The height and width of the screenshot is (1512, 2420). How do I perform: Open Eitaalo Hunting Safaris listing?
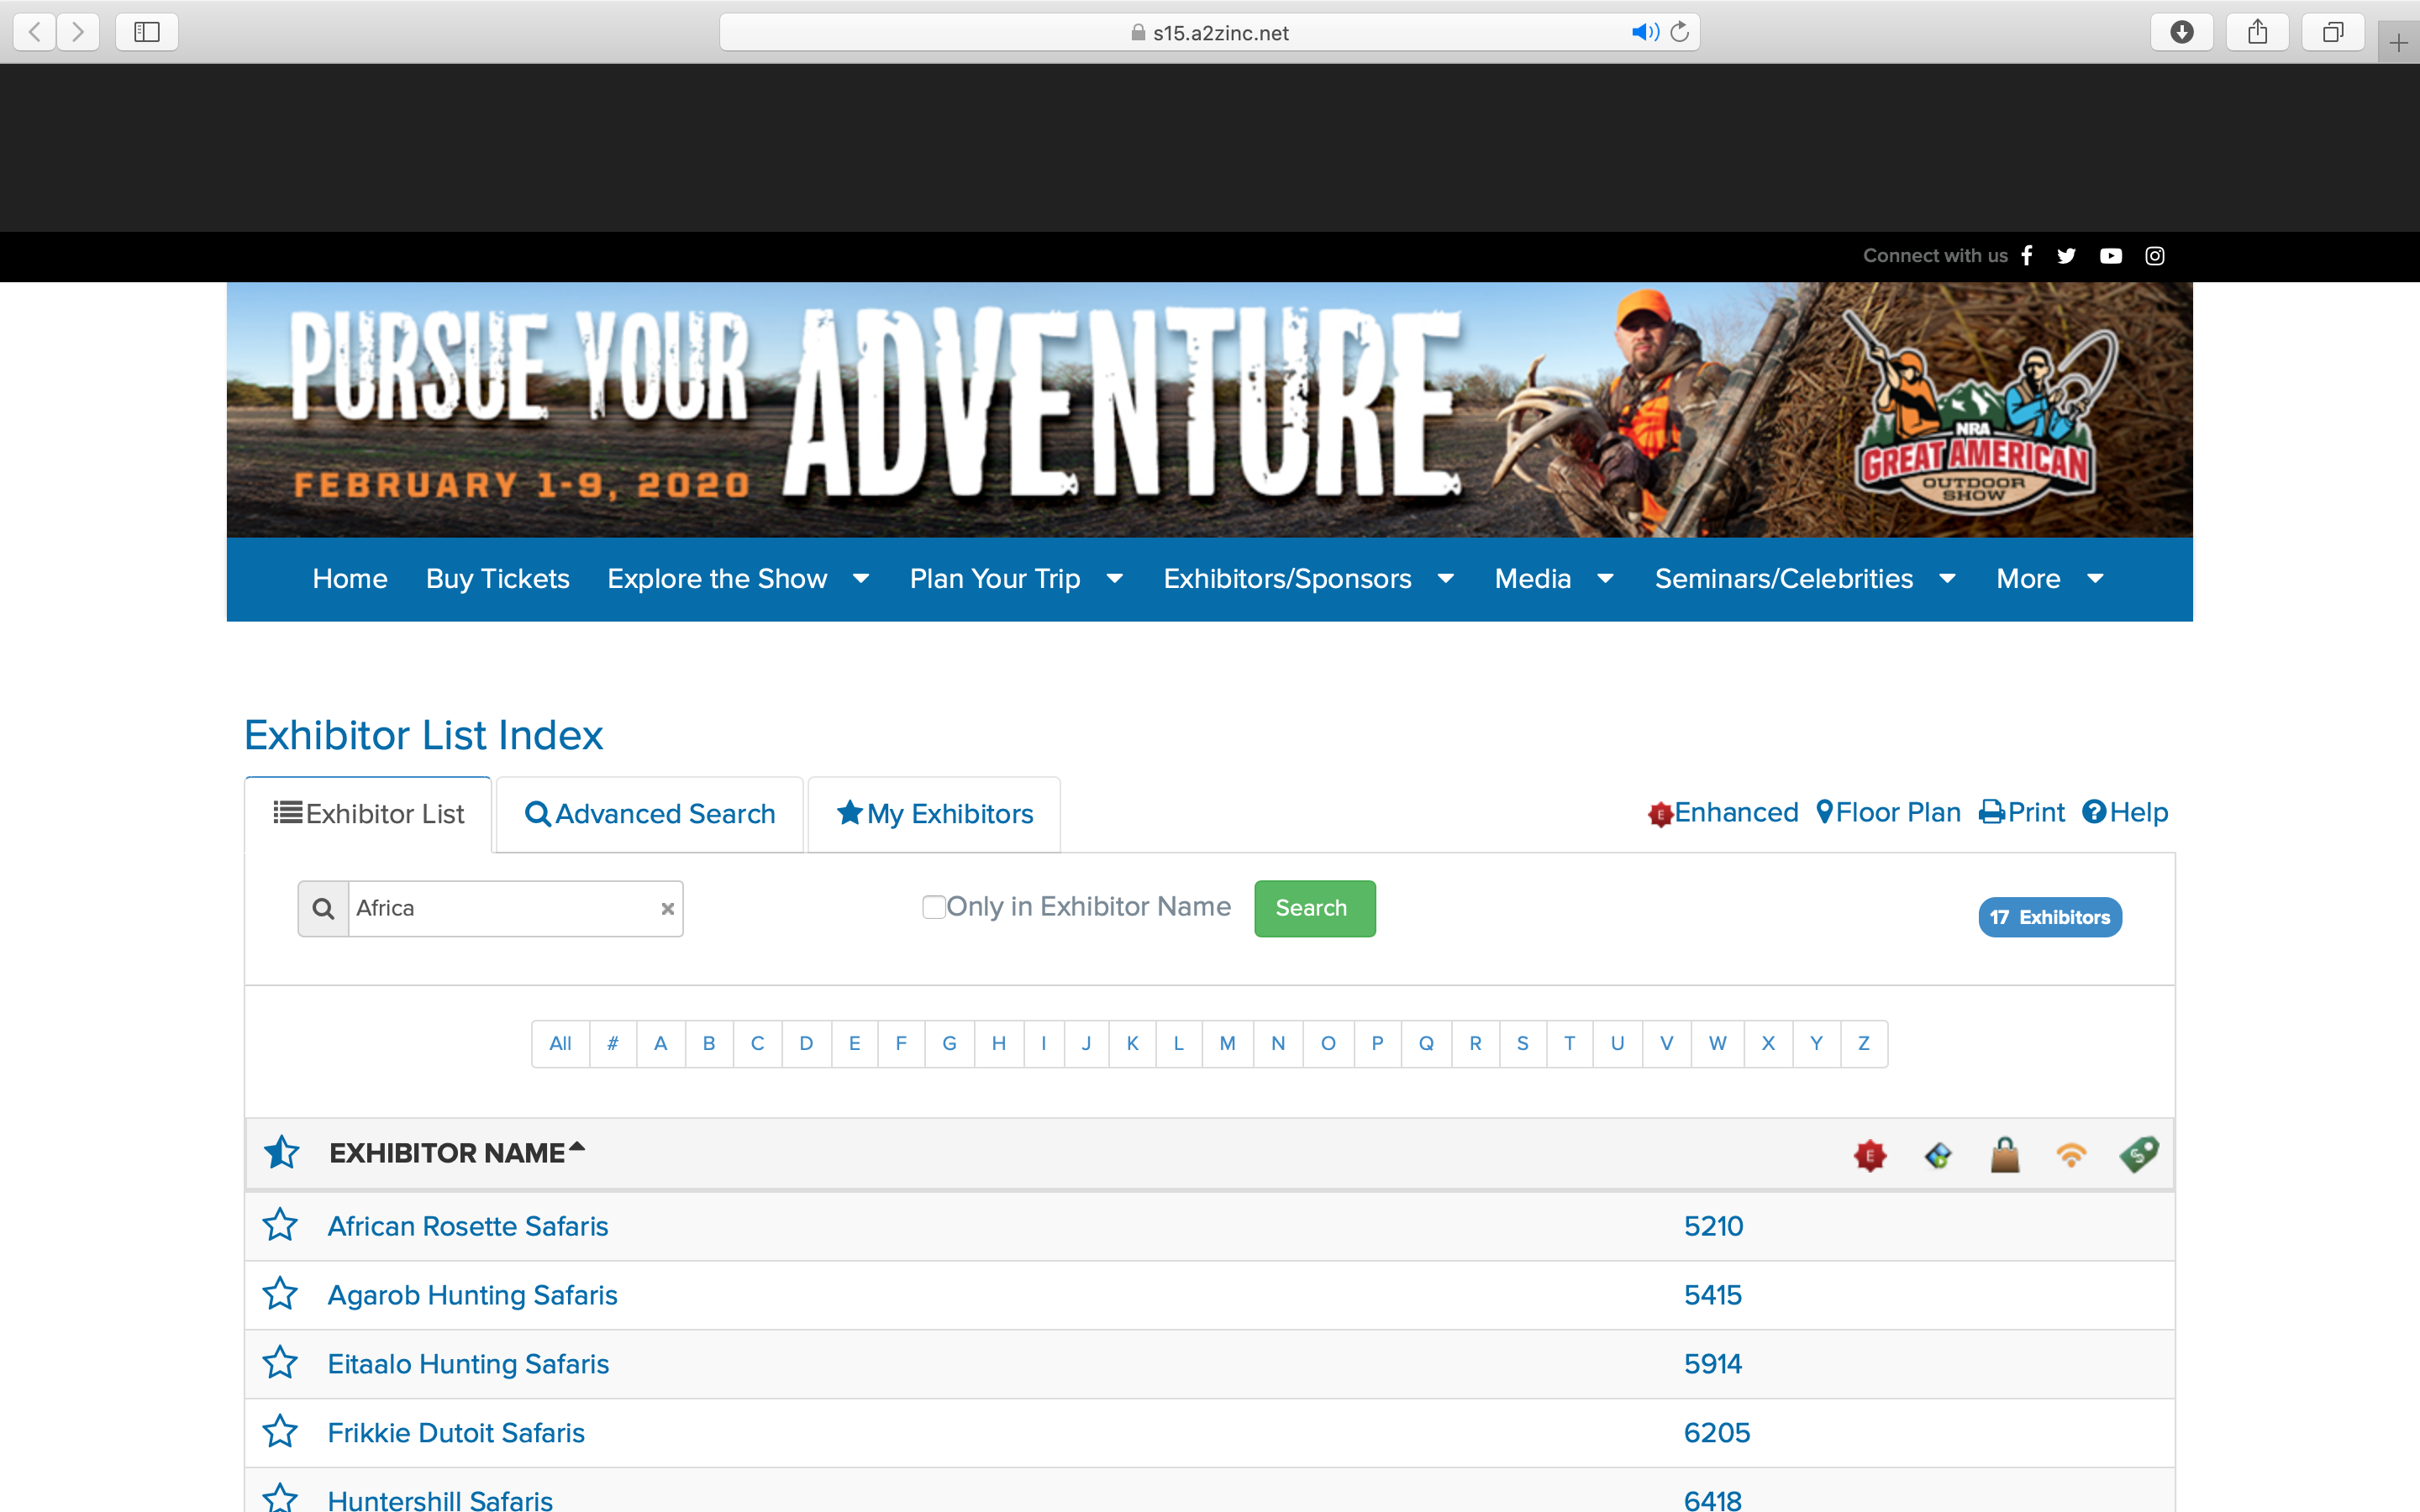pos(468,1364)
